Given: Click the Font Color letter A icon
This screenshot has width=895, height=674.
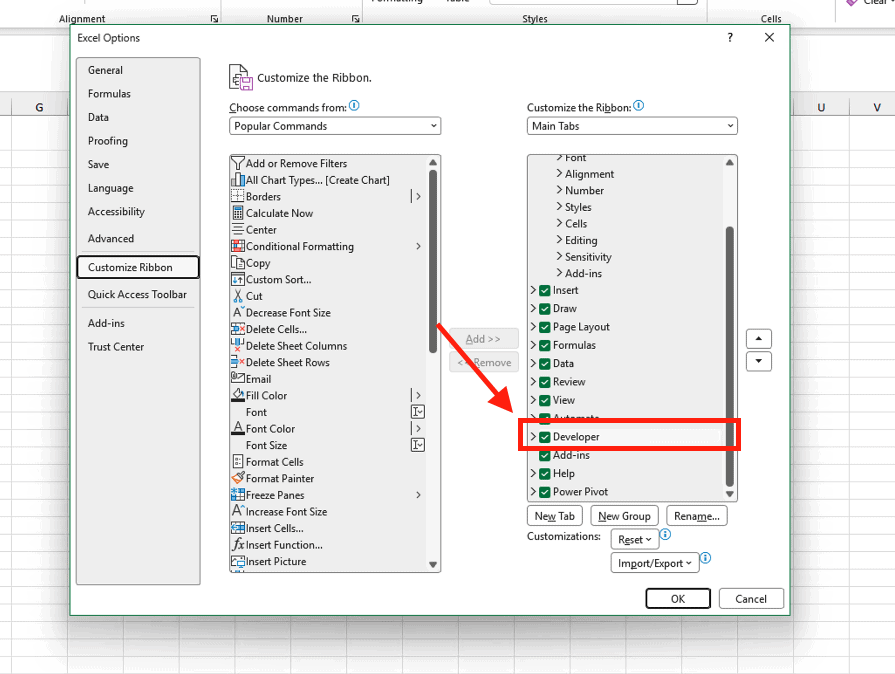Looking at the screenshot, I should tap(238, 428).
